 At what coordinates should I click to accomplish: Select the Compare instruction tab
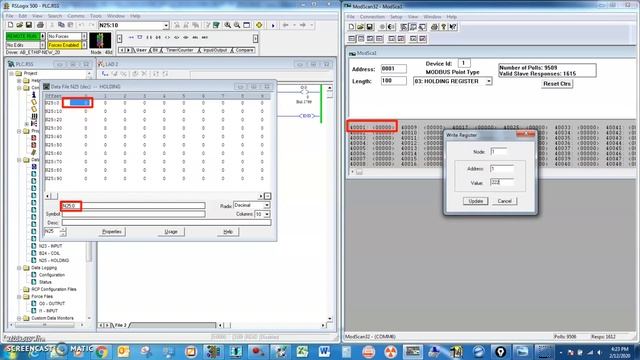[x=244, y=50]
